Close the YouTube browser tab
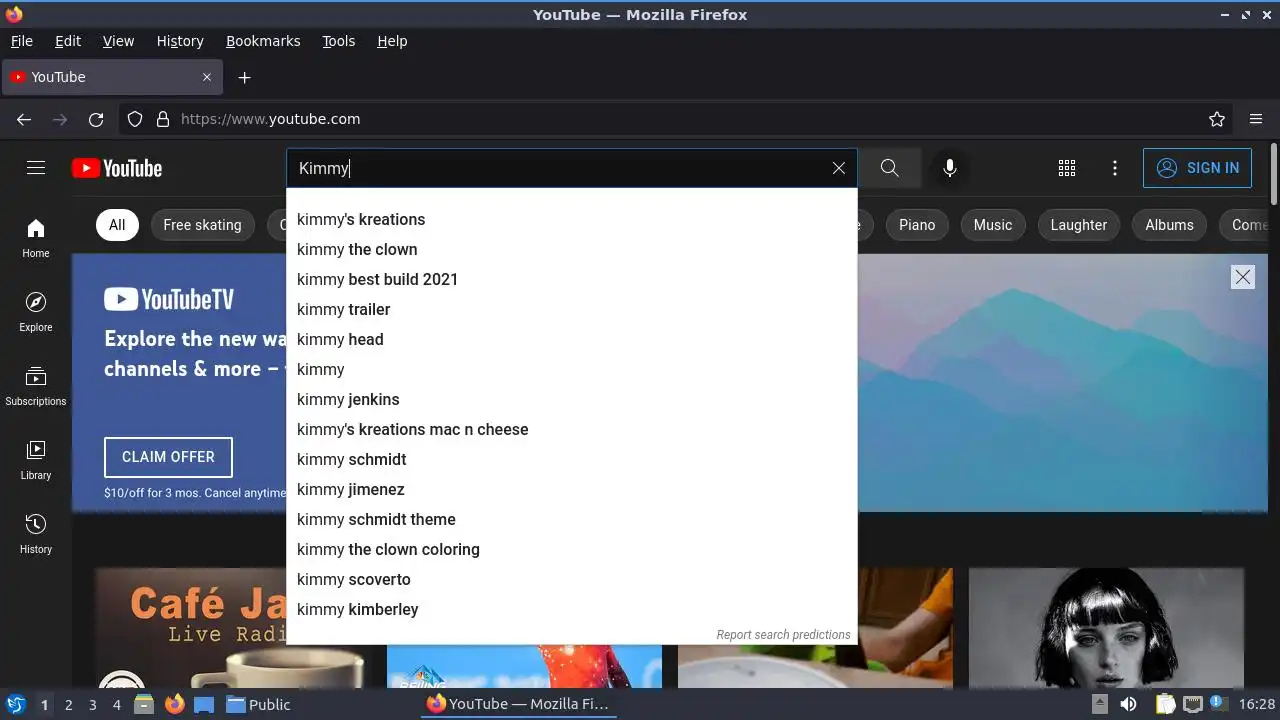This screenshot has width=1280, height=720. click(x=207, y=77)
